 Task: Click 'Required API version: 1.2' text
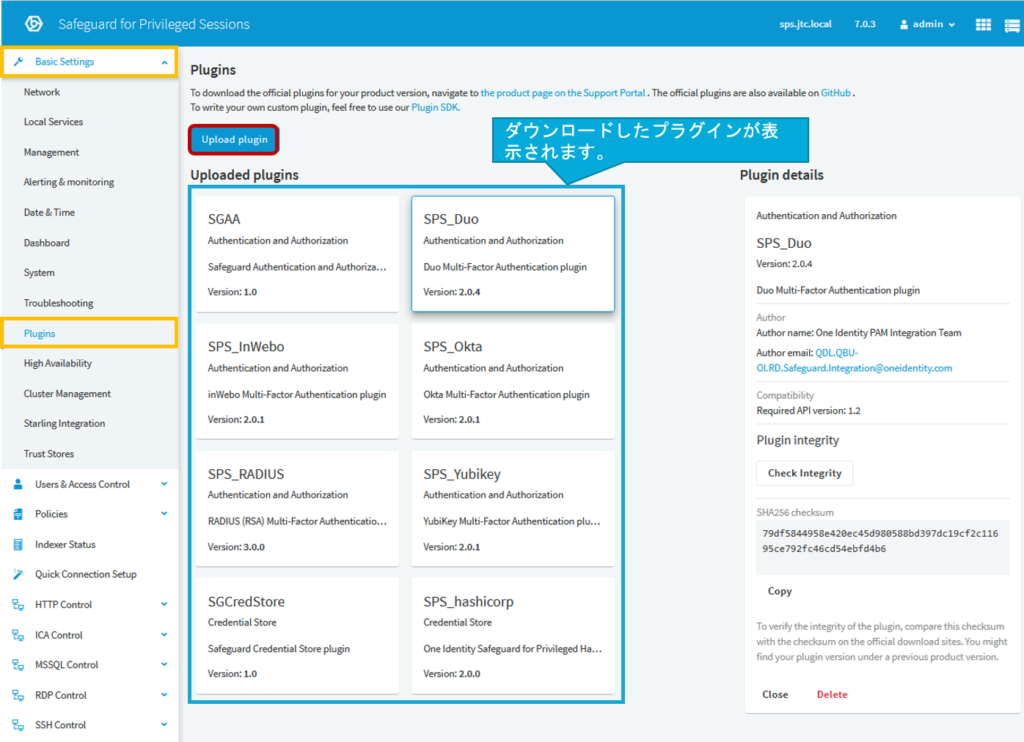808,411
